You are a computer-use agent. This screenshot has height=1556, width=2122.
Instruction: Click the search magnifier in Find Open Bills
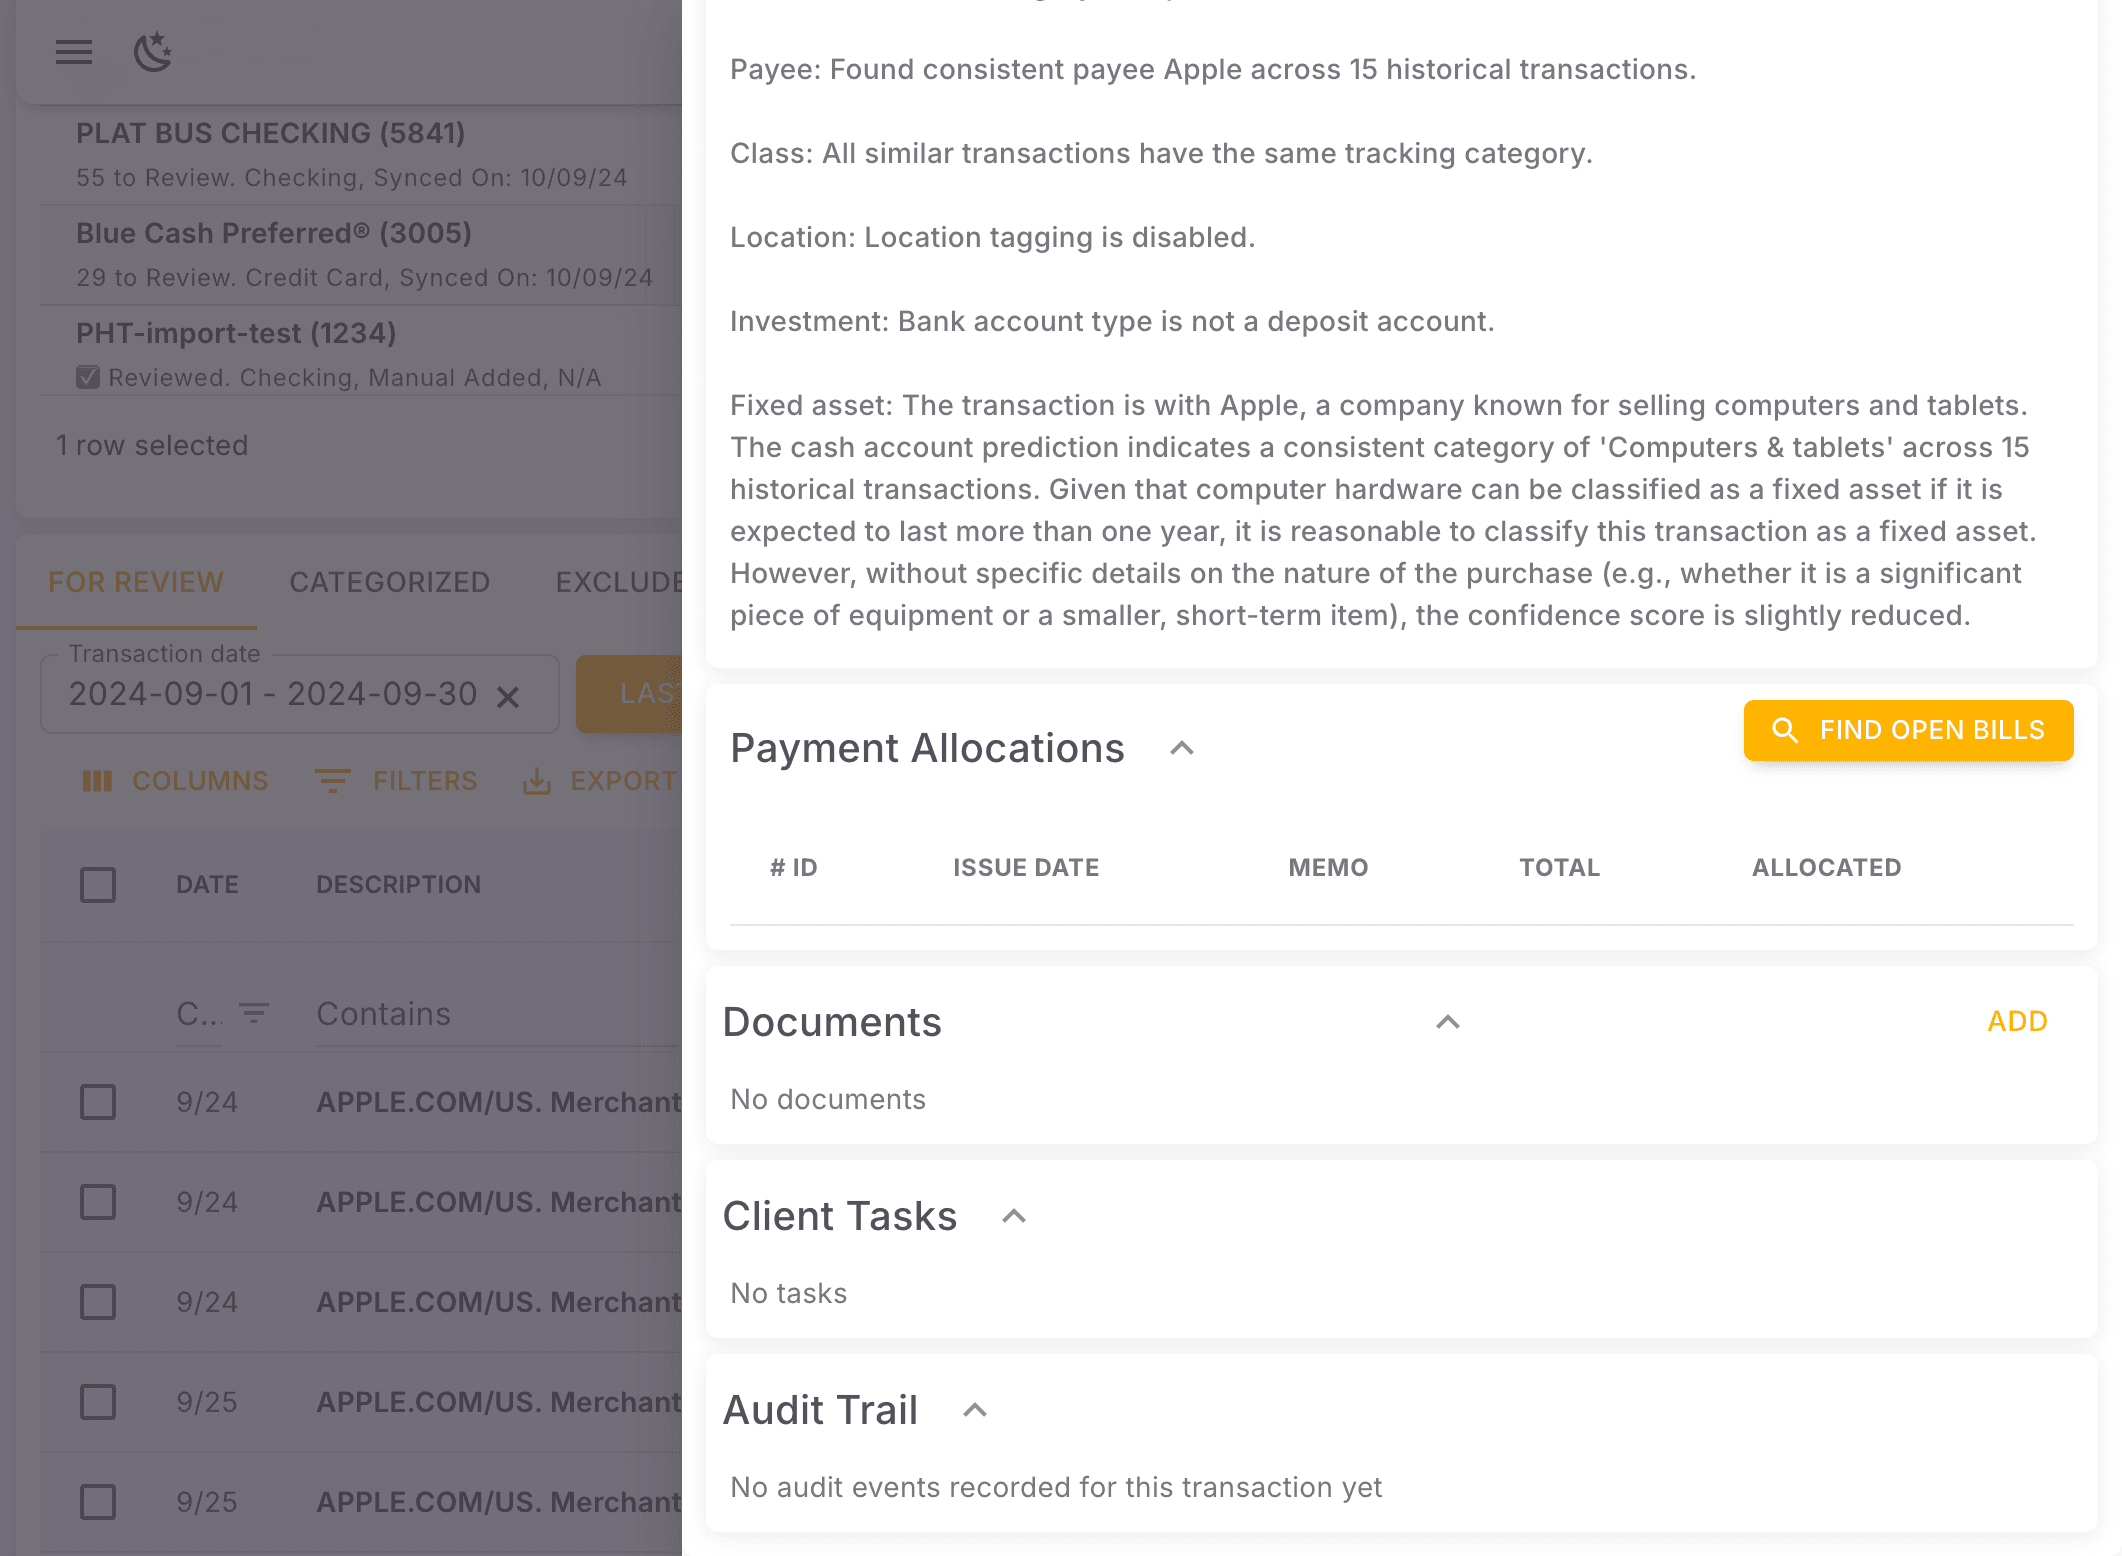click(1785, 730)
